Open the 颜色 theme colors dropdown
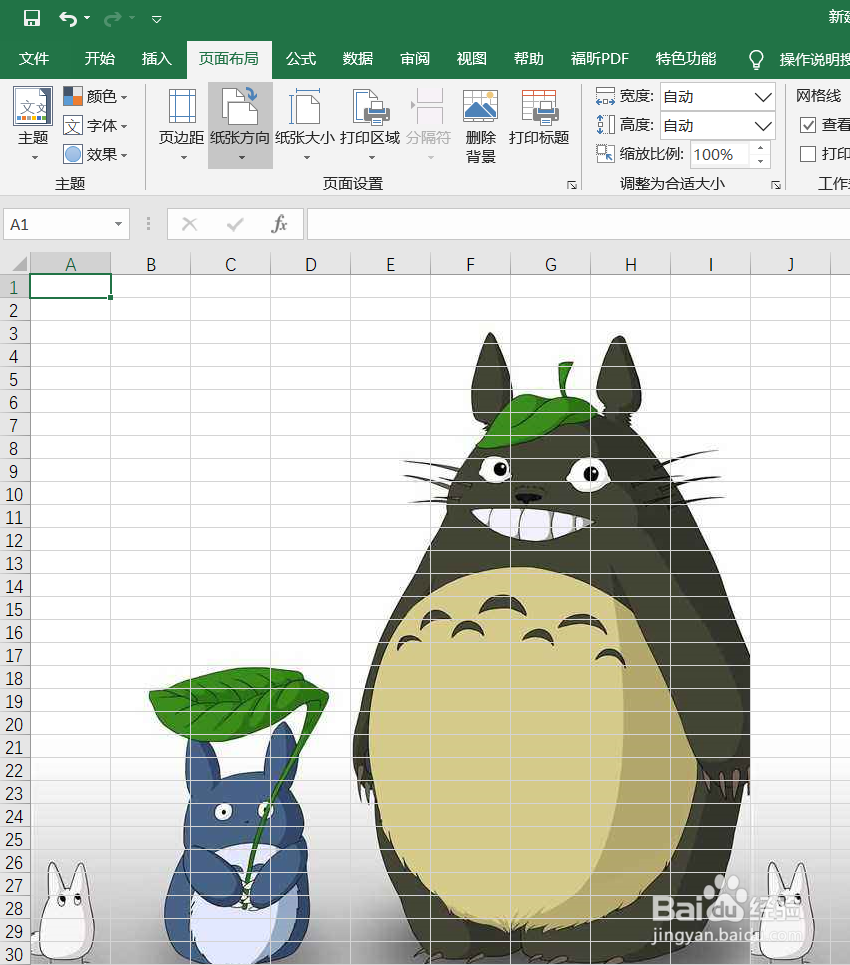Image resolution: width=850 pixels, height=965 pixels. (x=95, y=97)
